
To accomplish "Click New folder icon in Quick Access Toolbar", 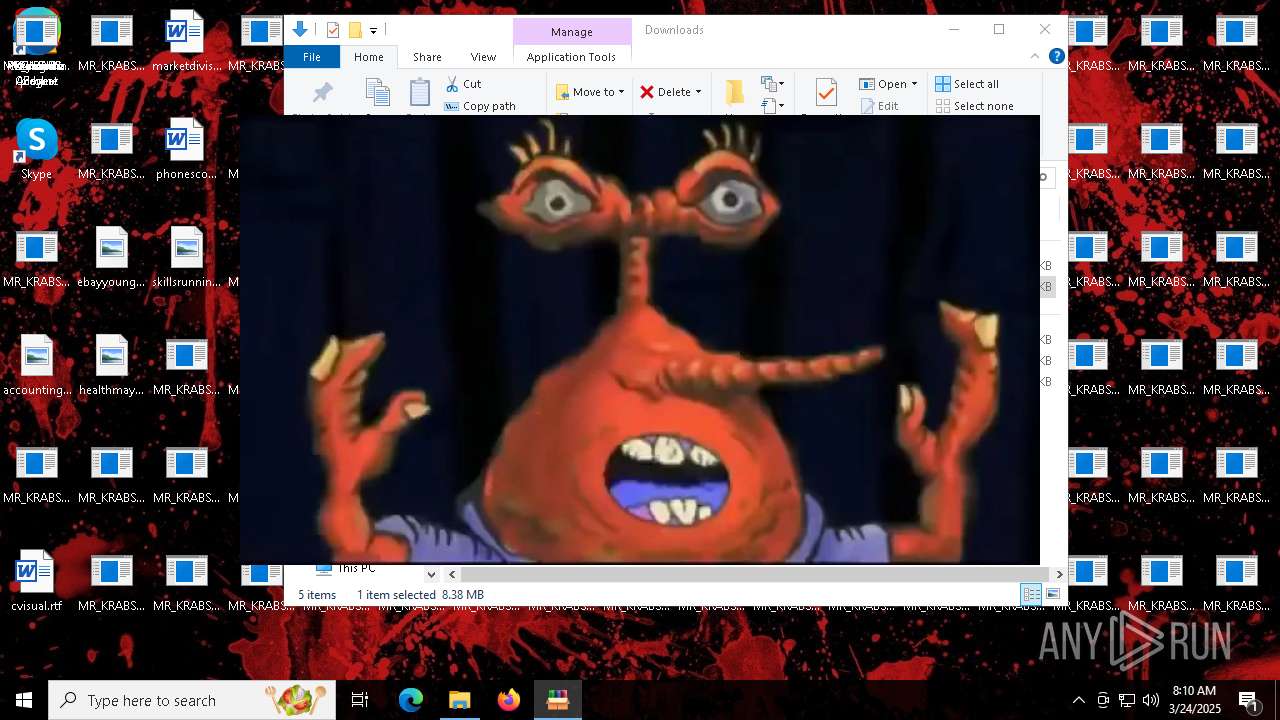I will pyautogui.click(x=354, y=30).
